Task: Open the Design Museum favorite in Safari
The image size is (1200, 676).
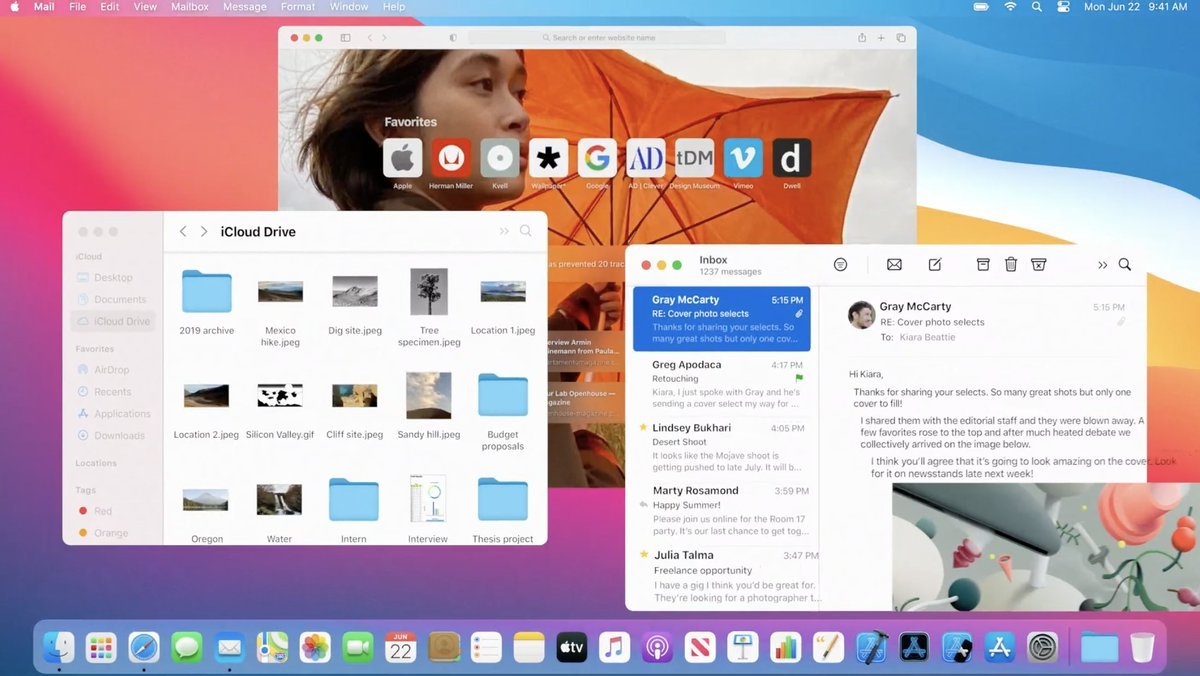Action: (x=694, y=158)
